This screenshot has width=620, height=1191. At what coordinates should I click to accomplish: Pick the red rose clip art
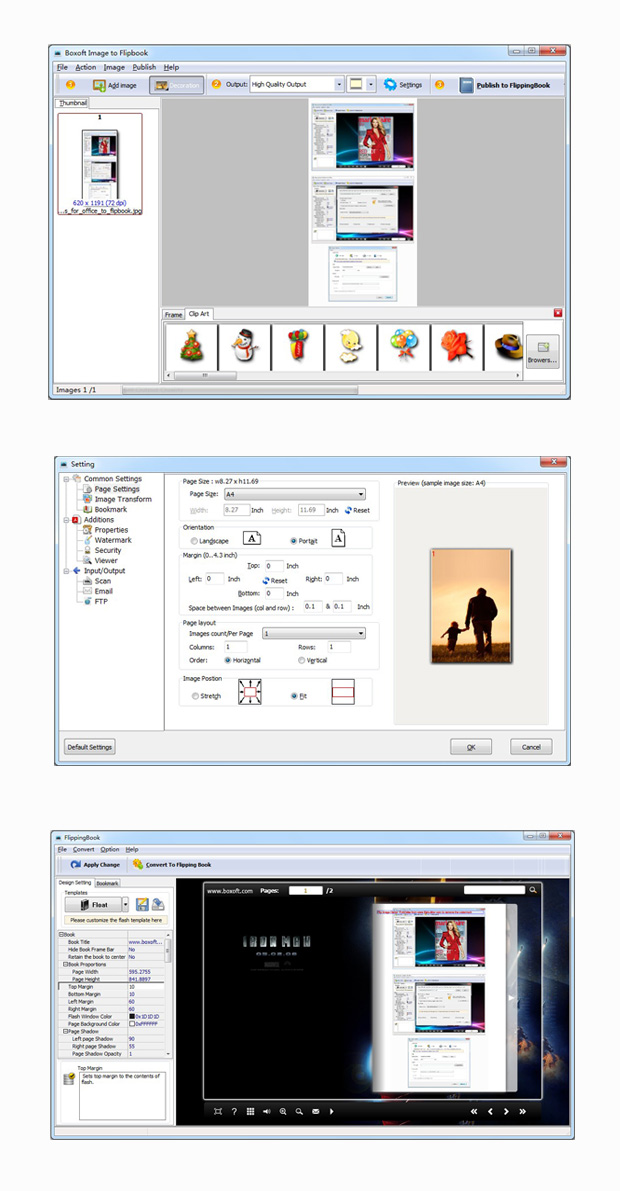(457, 346)
